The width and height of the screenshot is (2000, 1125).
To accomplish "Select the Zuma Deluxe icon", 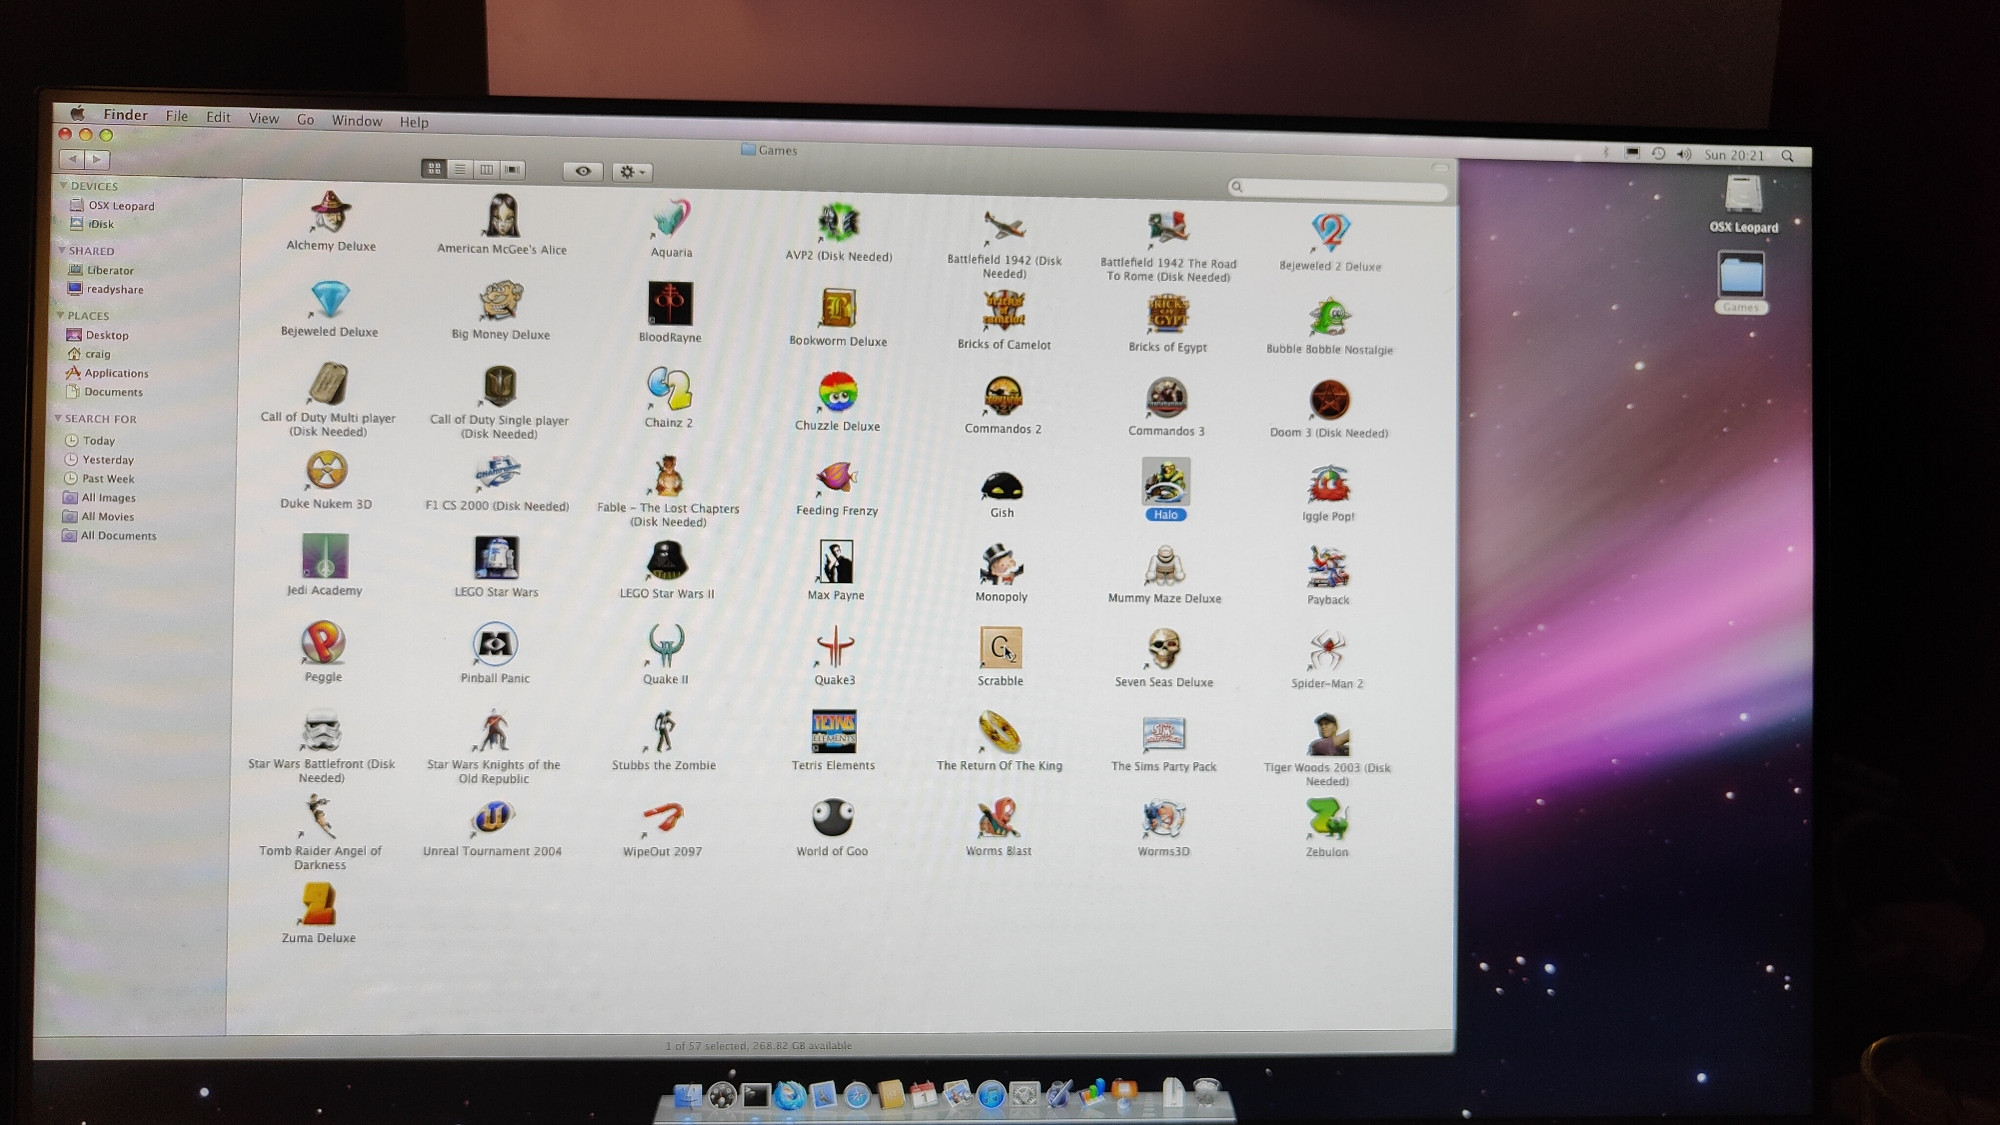I will coord(319,905).
